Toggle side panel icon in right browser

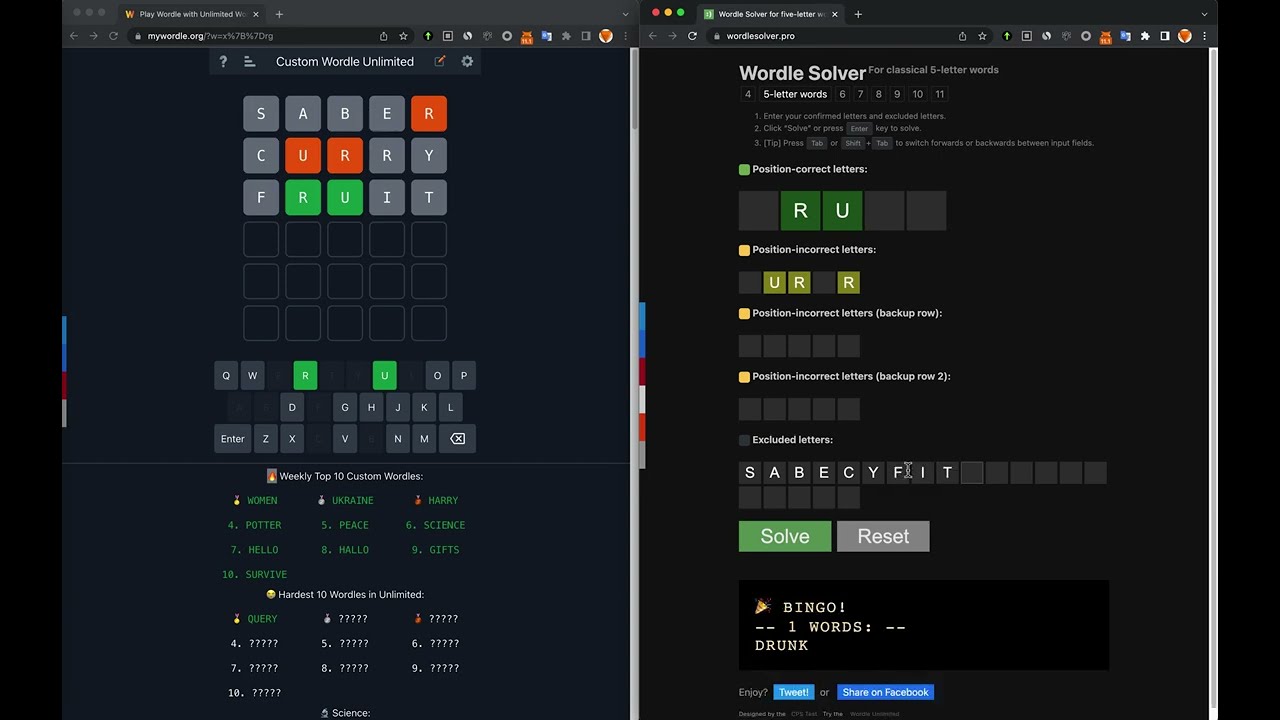point(1165,36)
